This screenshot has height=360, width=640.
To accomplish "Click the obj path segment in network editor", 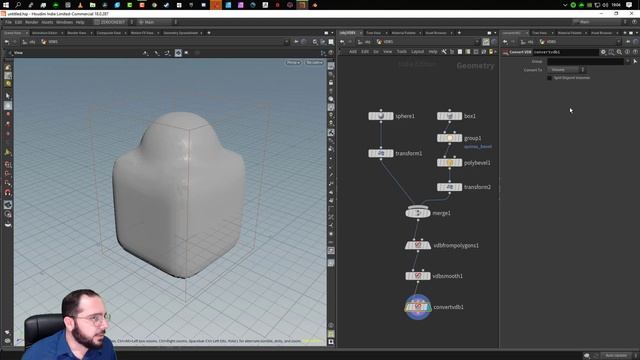I will tap(367, 42).
